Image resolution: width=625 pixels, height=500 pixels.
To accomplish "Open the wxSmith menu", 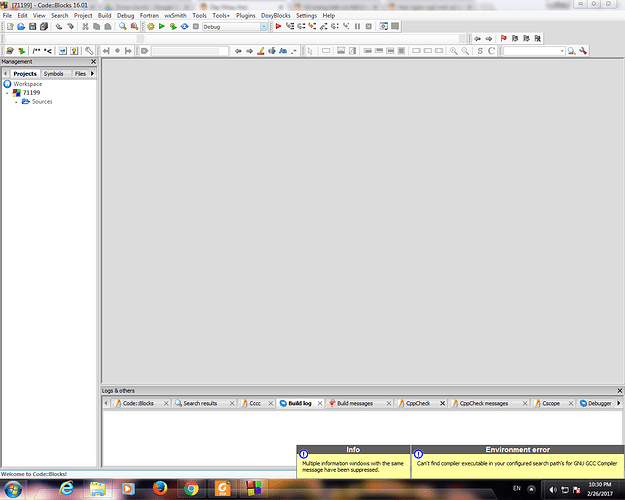I will [x=175, y=16].
